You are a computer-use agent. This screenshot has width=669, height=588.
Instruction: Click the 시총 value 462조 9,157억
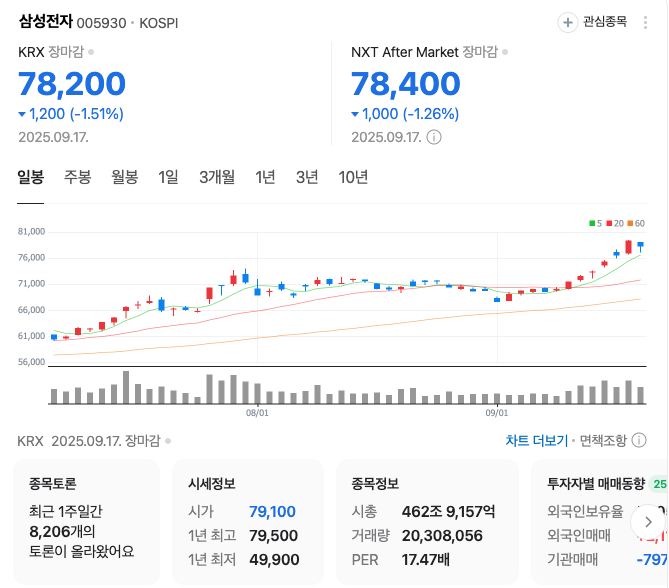click(448, 511)
